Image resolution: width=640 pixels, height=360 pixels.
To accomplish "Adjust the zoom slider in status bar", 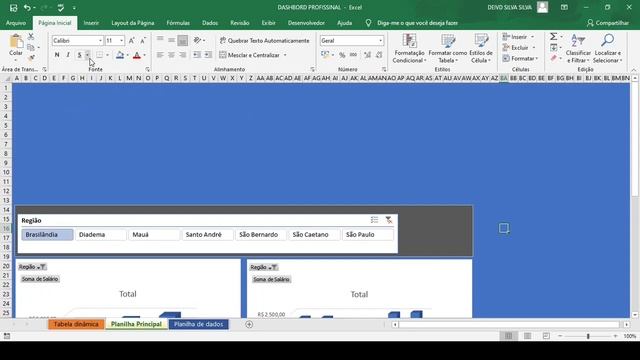I will (x=588, y=336).
